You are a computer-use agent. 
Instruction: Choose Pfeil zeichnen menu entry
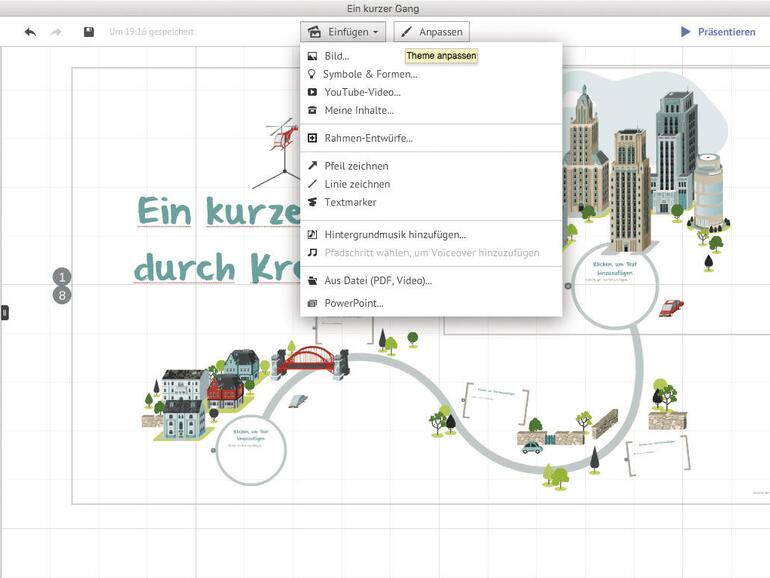pos(431,166)
